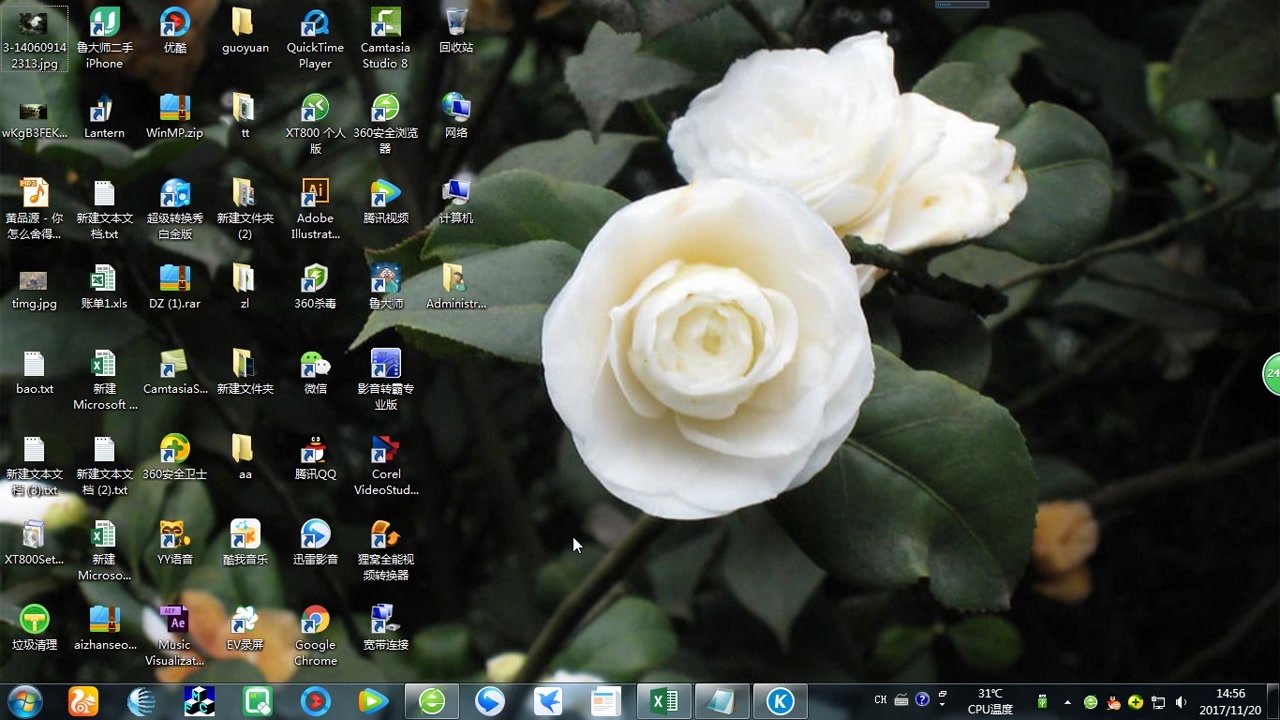1280x720 pixels.
Task: Launch EV录屏 screen recorder
Action: [245, 628]
